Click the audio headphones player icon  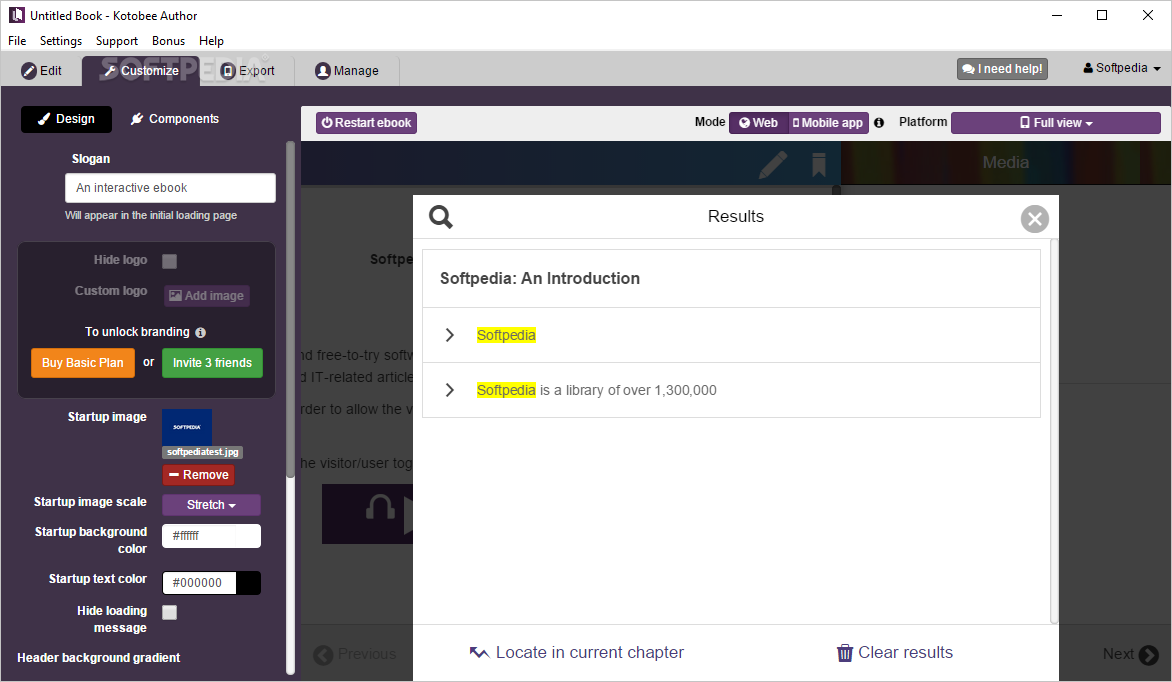coord(380,508)
